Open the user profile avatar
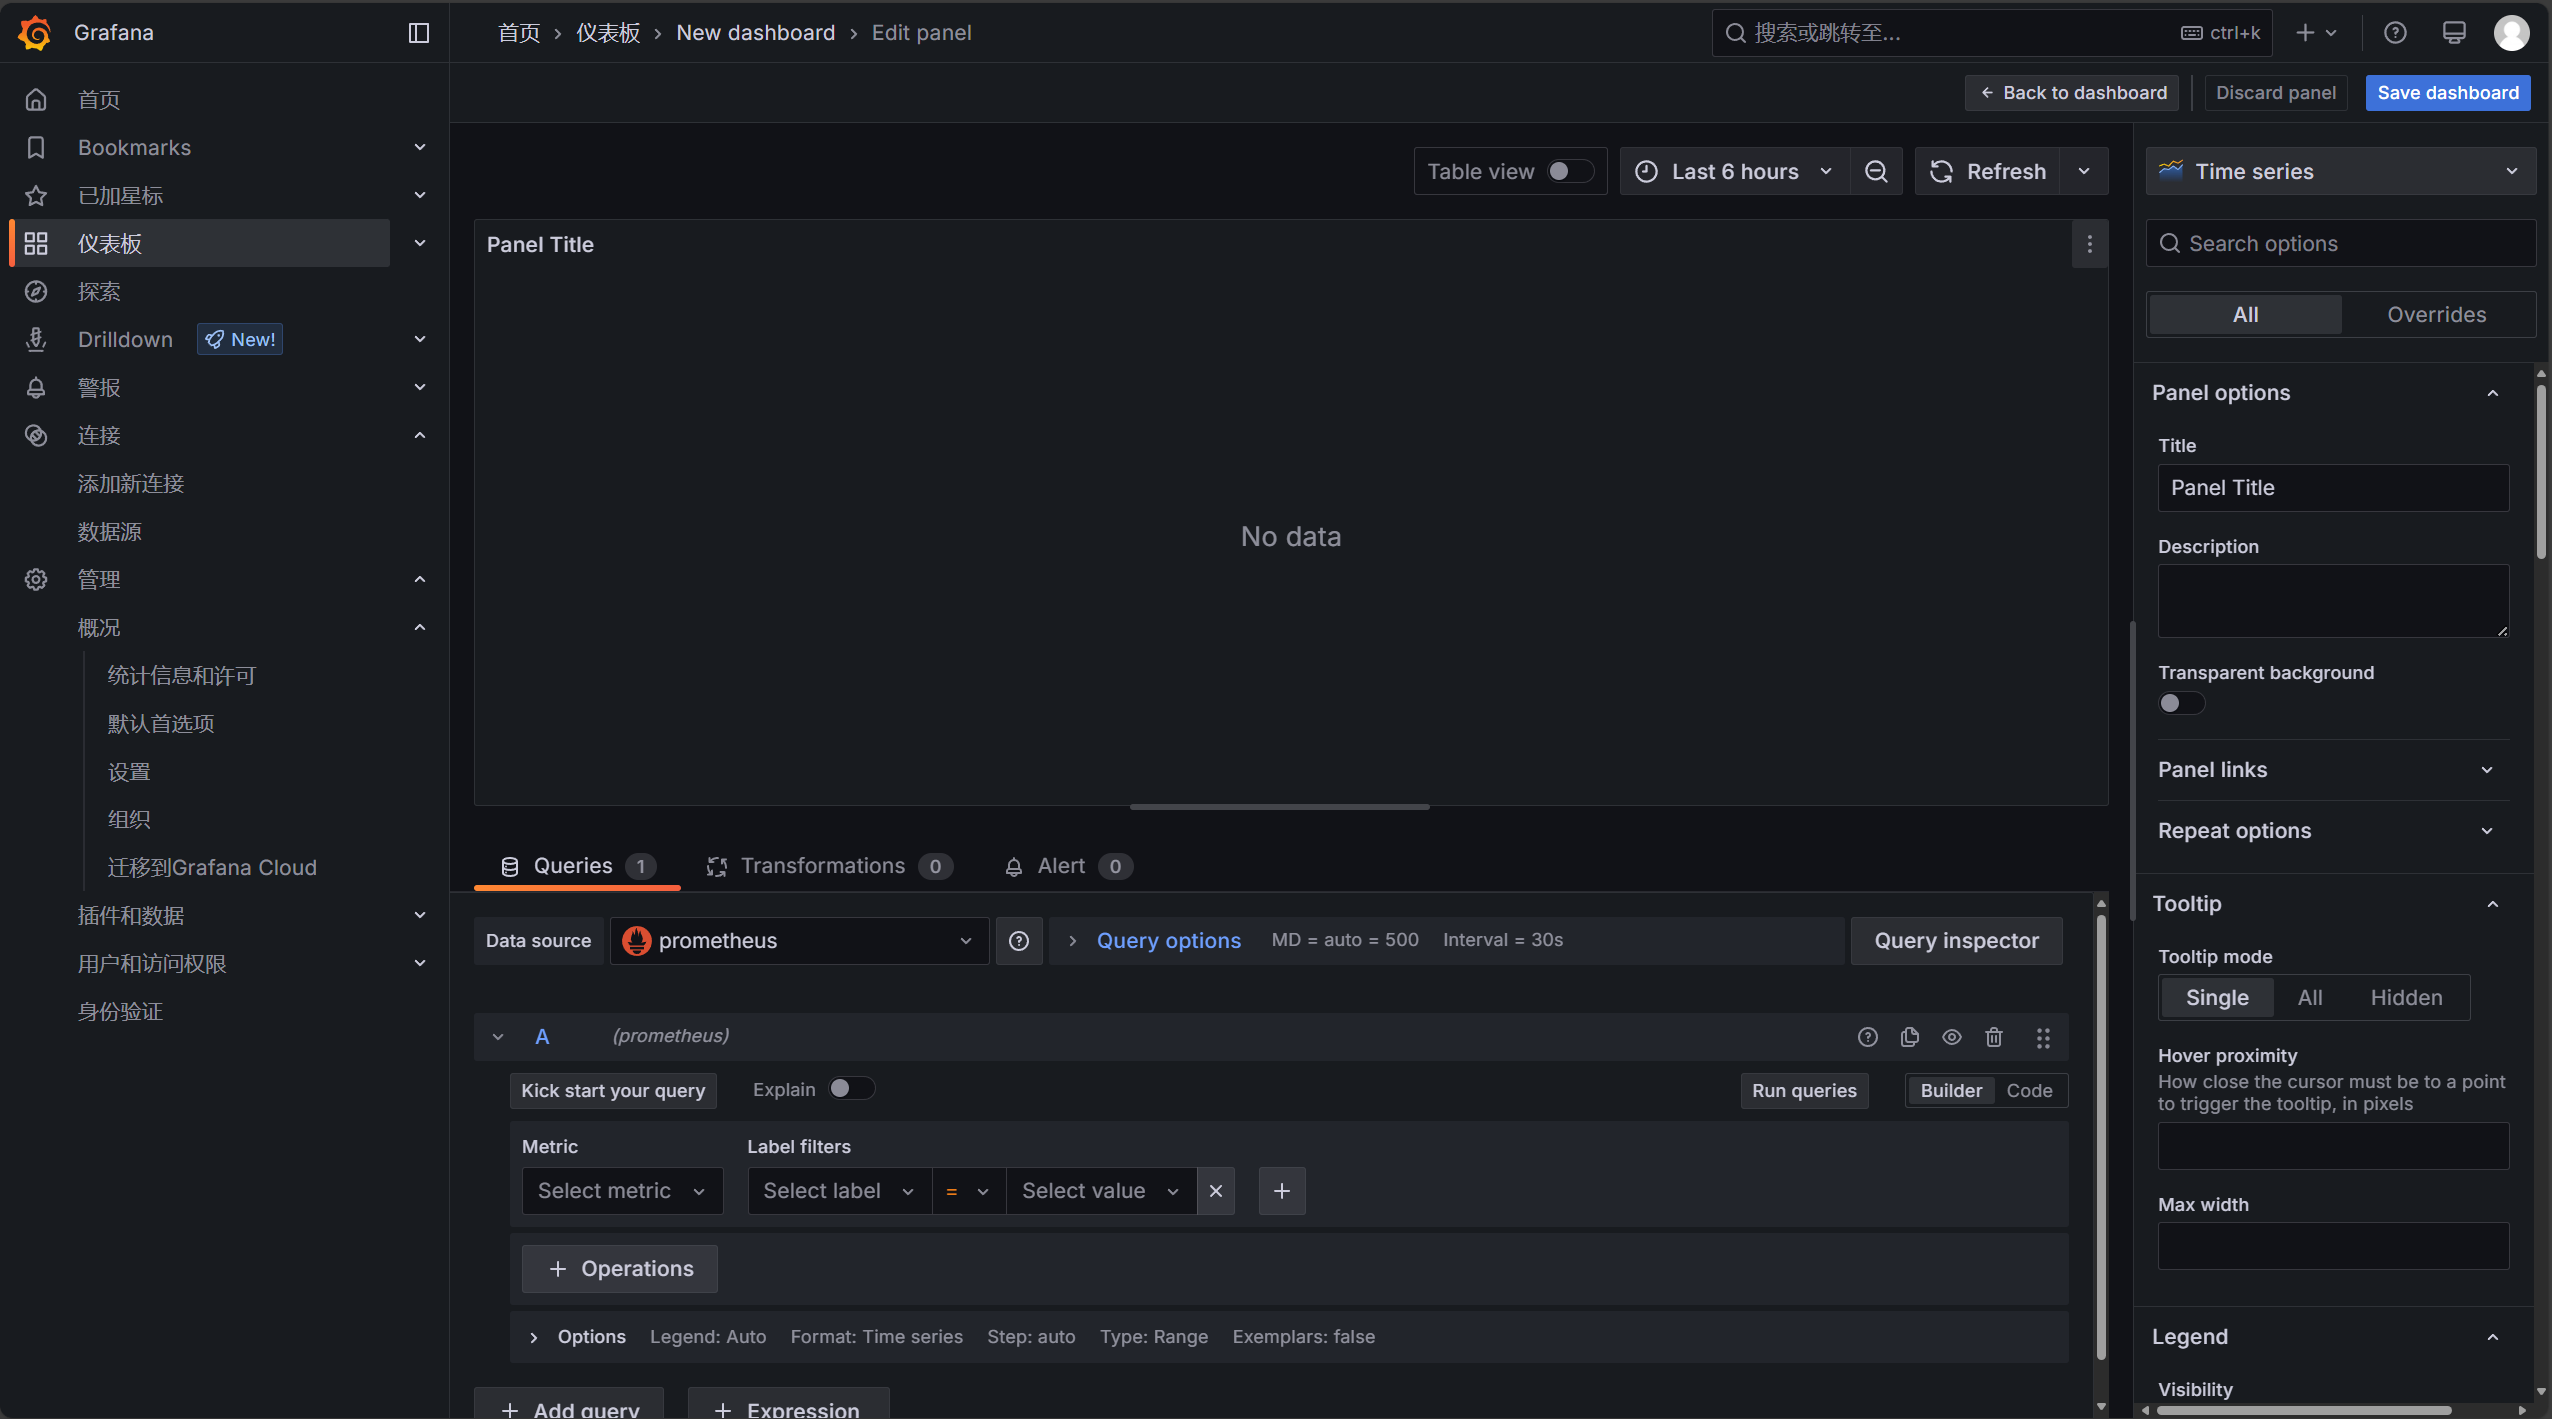 2511,33
